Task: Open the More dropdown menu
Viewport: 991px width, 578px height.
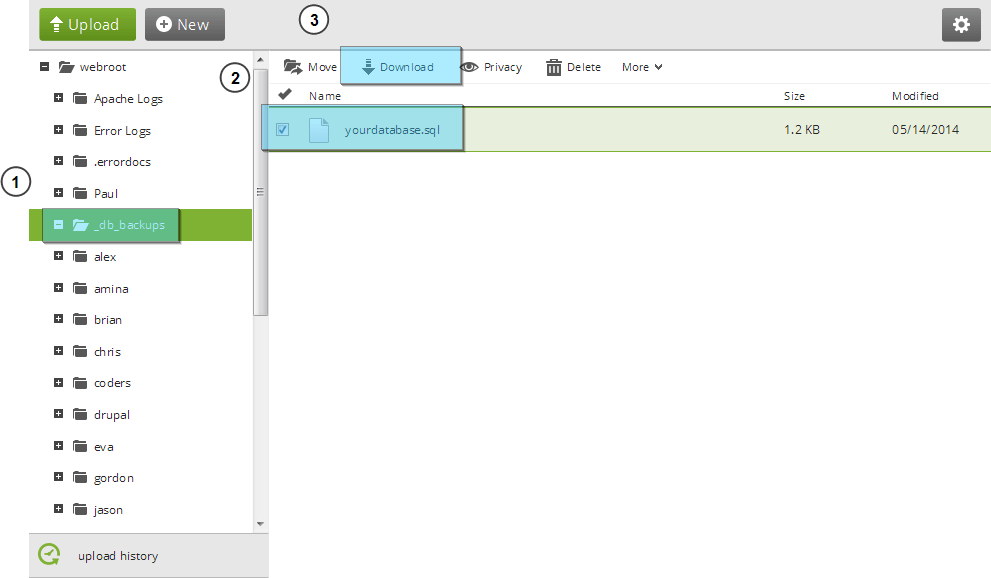Action: tap(642, 67)
